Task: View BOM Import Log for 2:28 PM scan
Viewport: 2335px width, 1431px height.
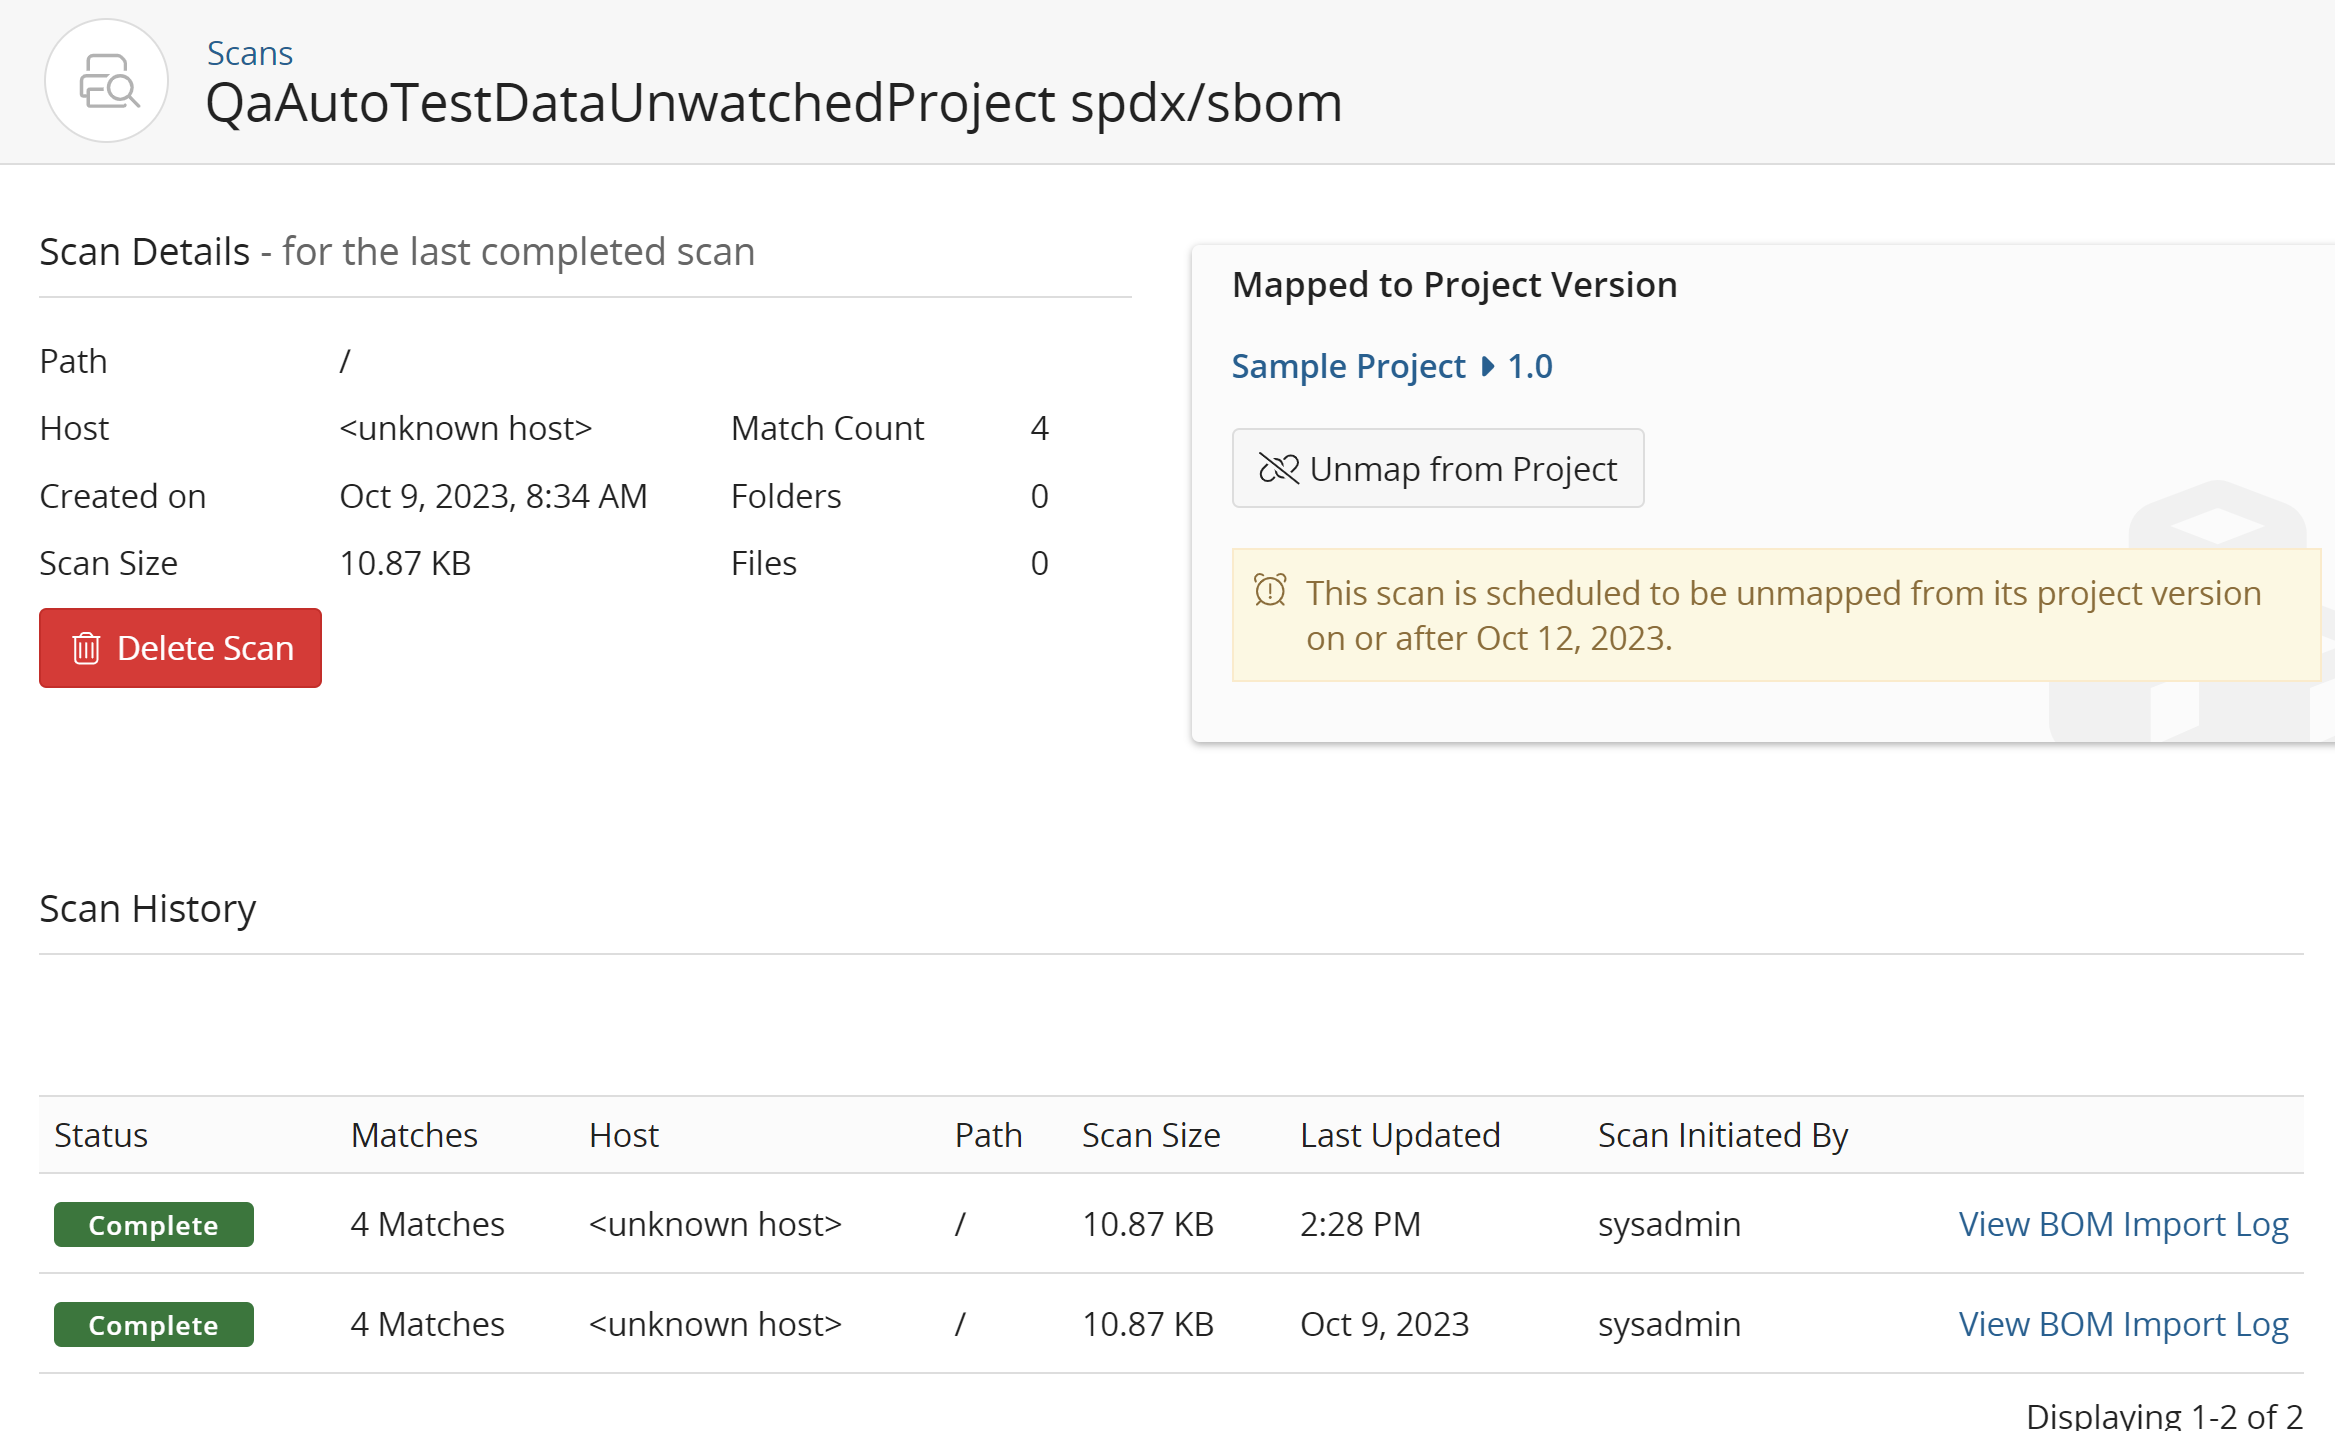Action: coord(2123,1224)
